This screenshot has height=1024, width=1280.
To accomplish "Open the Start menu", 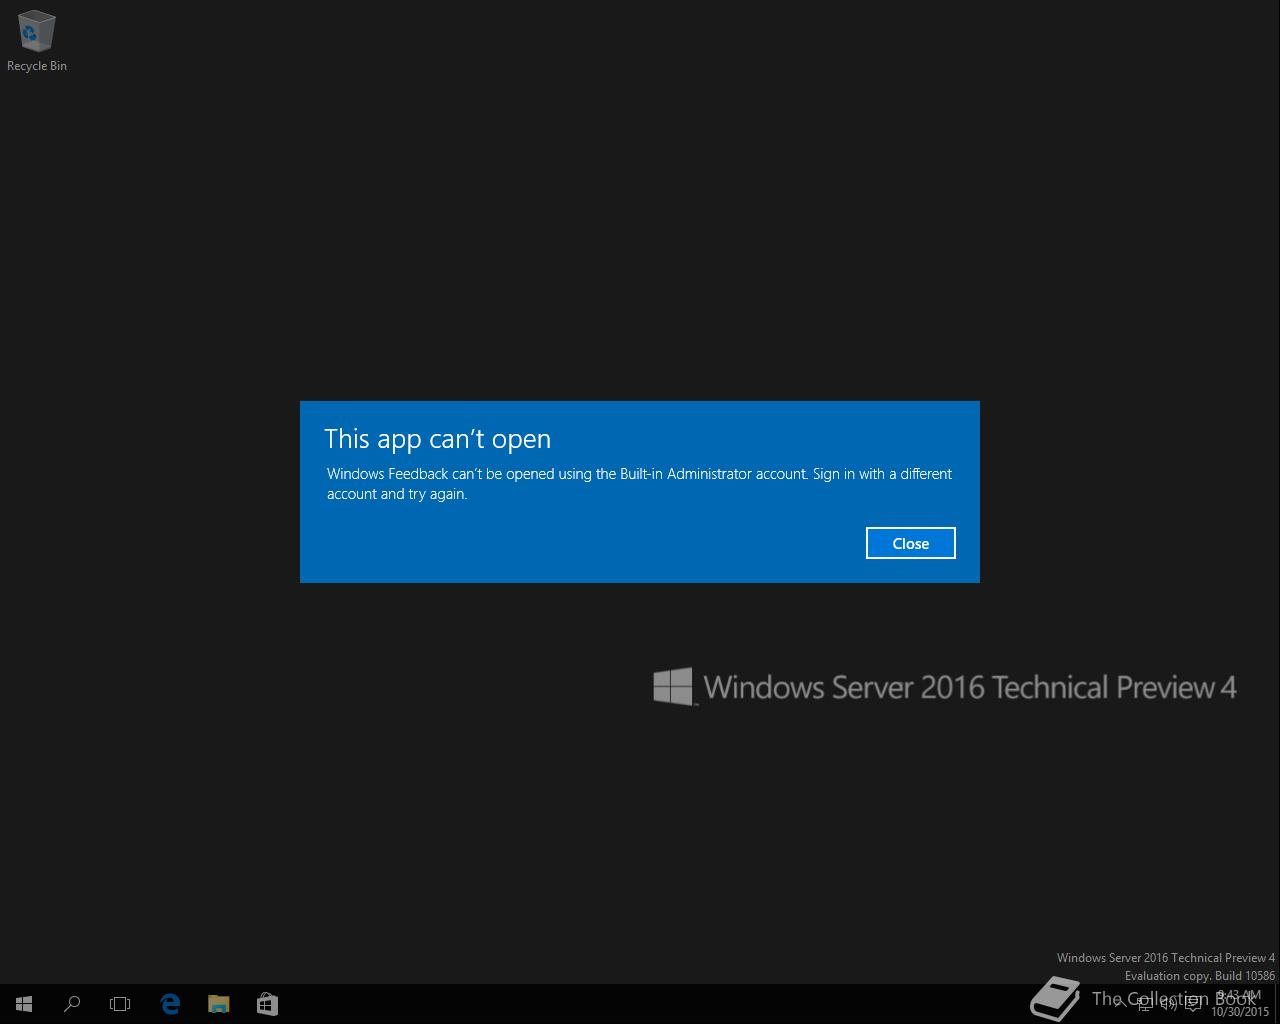I will [24, 1004].
